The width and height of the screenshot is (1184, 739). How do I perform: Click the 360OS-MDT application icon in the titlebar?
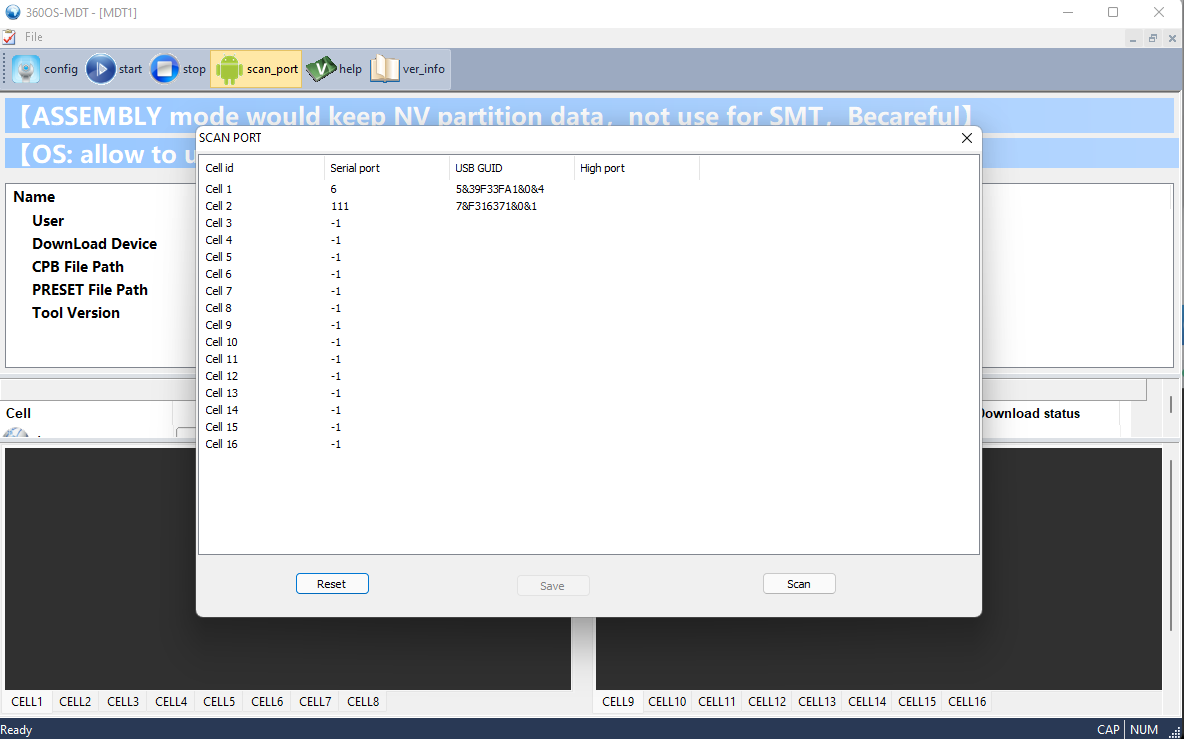pyautogui.click(x=13, y=12)
